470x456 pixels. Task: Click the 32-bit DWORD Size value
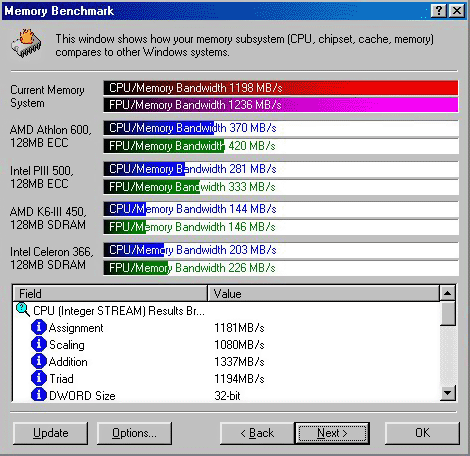(227, 396)
